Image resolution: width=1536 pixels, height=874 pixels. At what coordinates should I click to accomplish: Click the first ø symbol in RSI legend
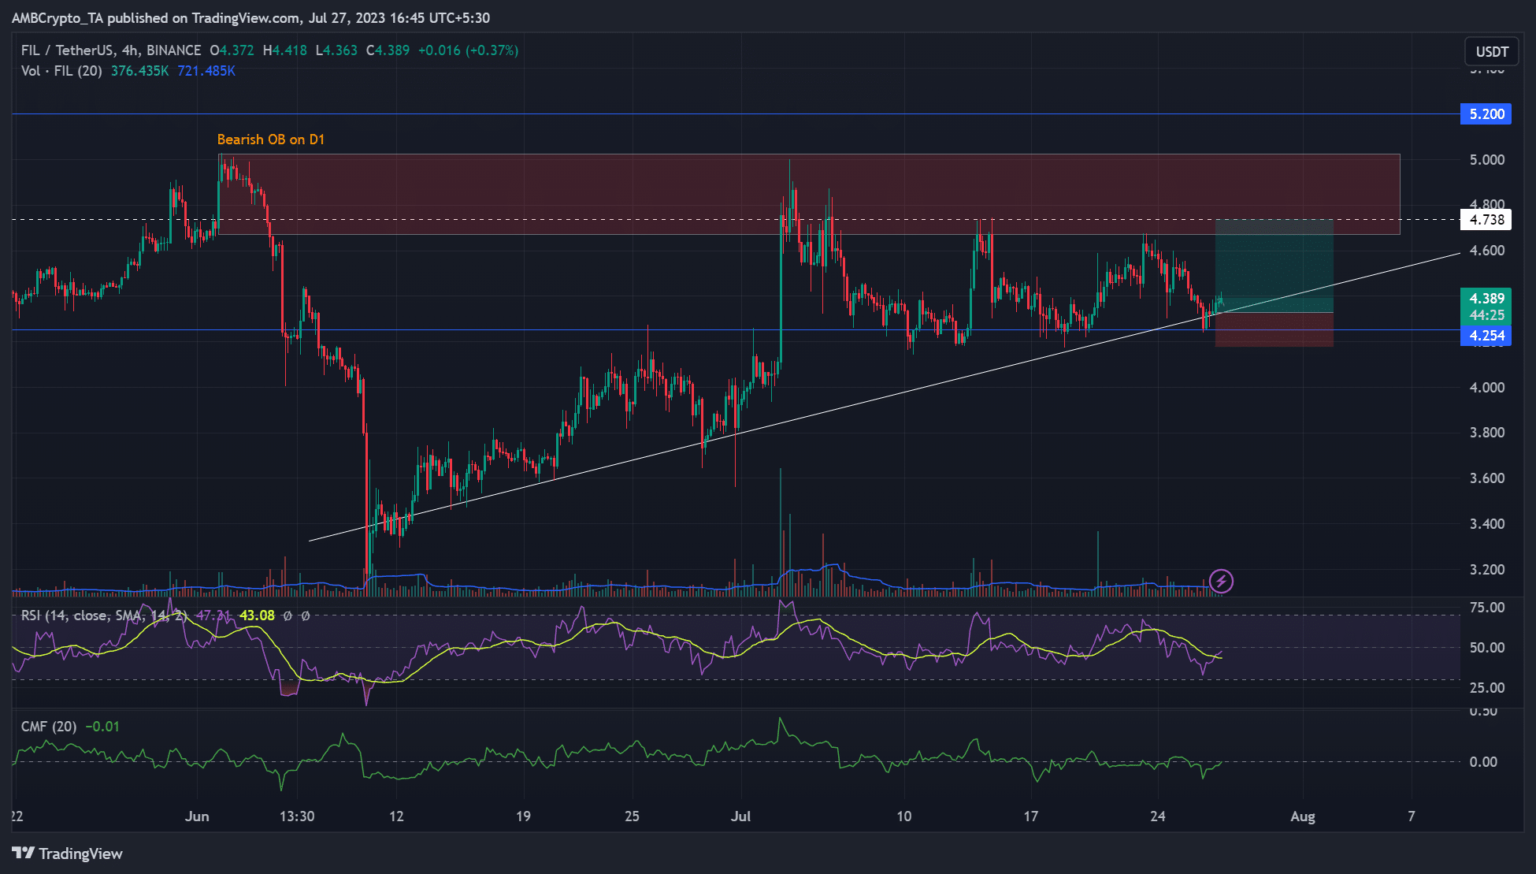[x=288, y=616]
